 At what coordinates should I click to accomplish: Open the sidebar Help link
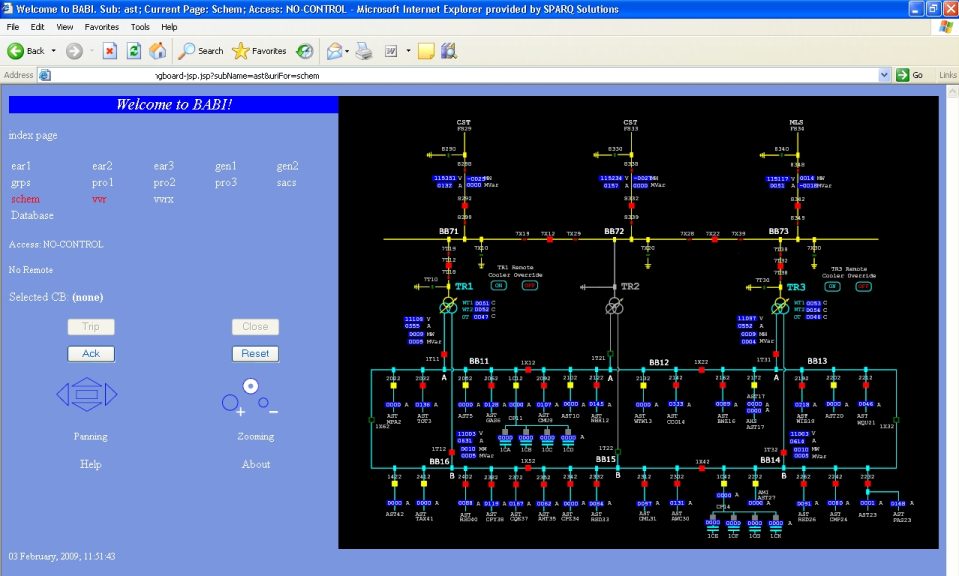[91, 464]
